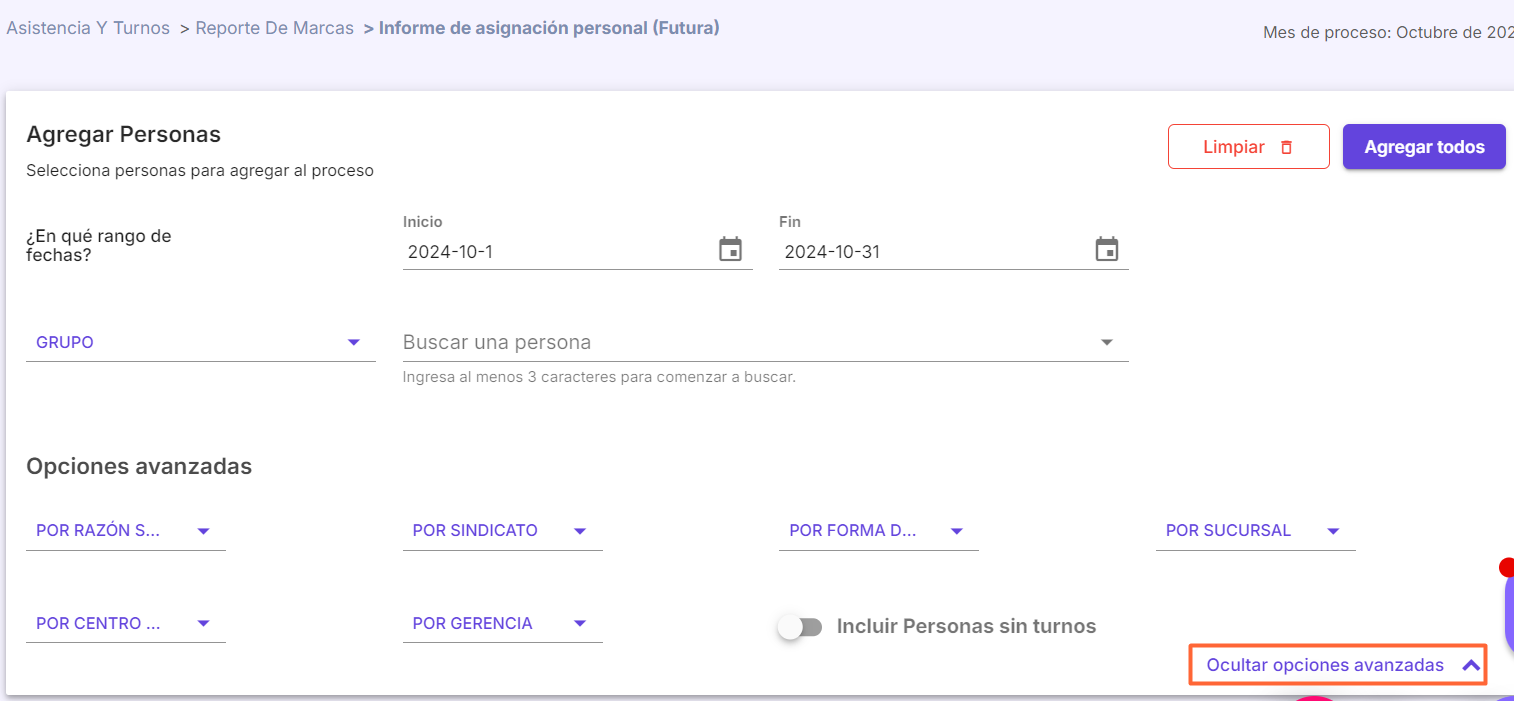Open the Inicio date calendar icon
1514x701 pixels.
(x=731, y=250)
